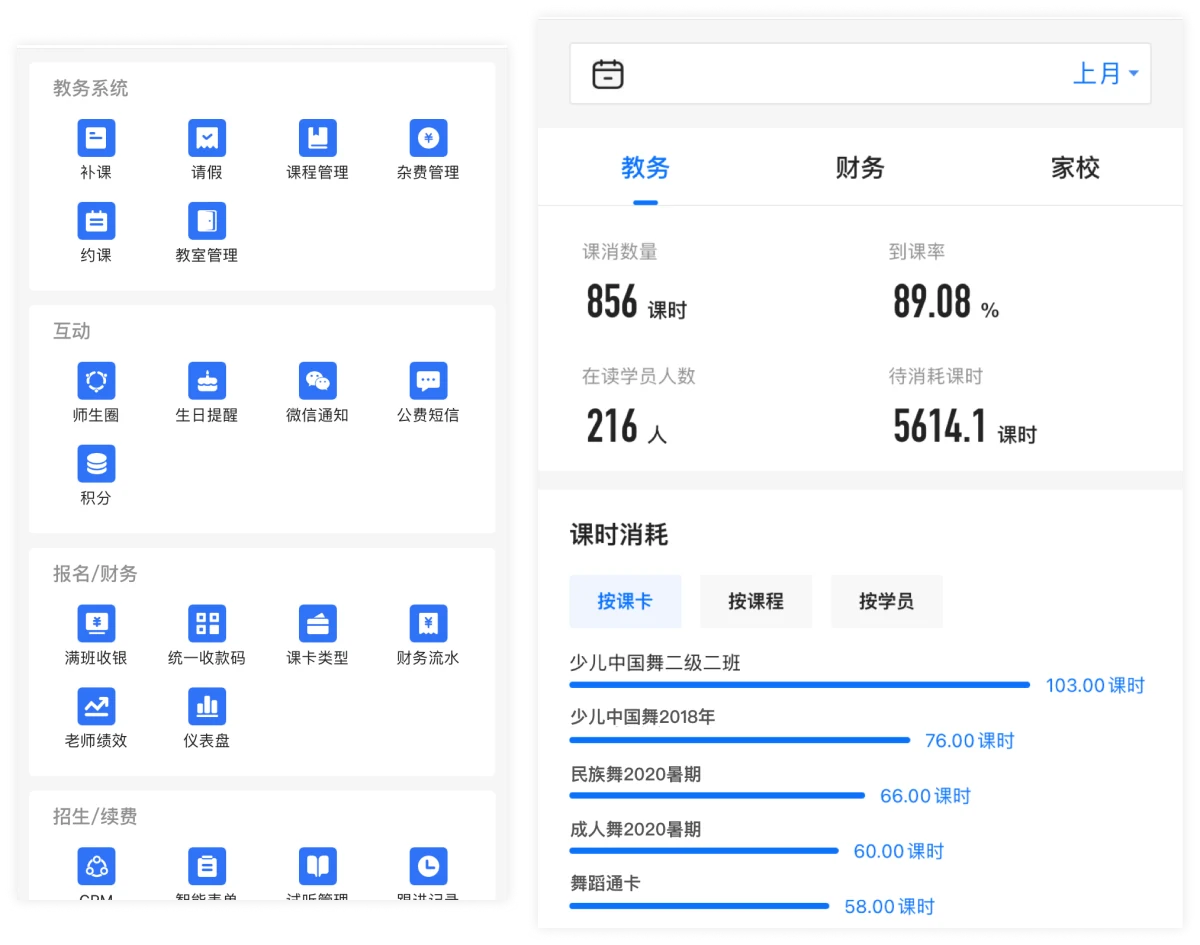The image size is (1200, 945).
Task: Open the CRM icon under 招生/续费
Action: tap(96, 867)
